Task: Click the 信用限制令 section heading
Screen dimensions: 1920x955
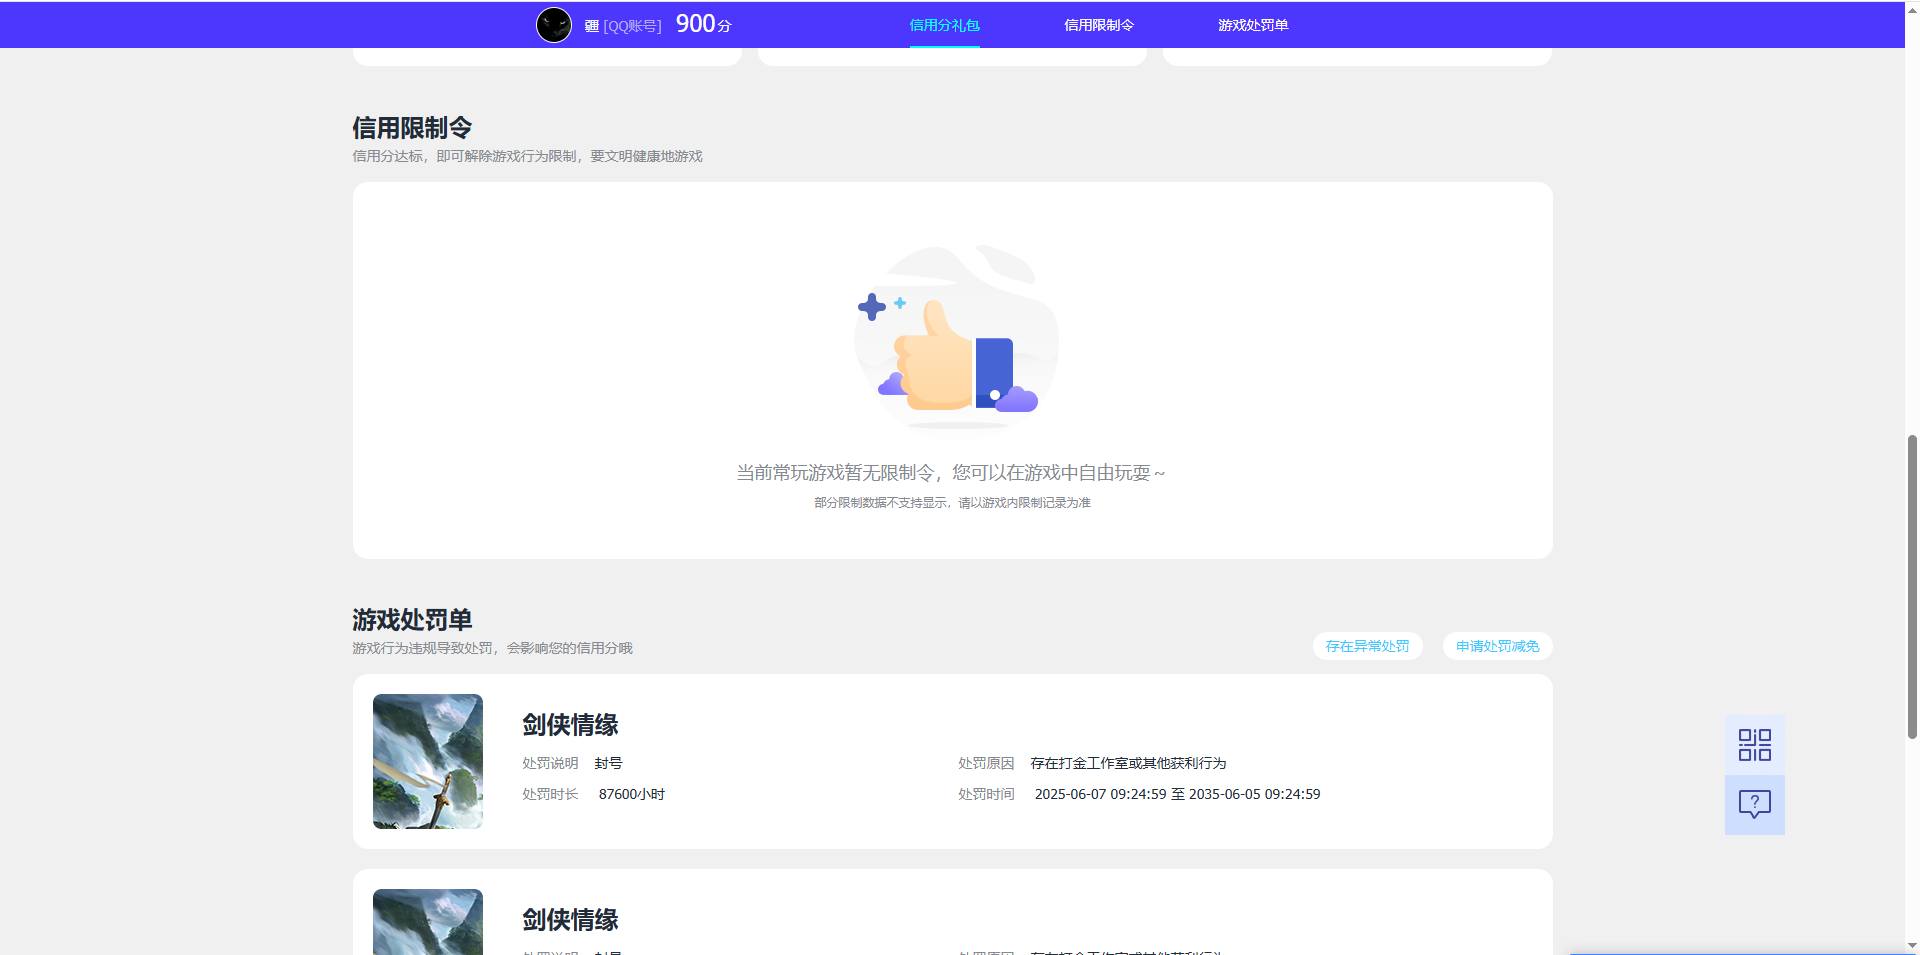Action: (x=412, y=128)
